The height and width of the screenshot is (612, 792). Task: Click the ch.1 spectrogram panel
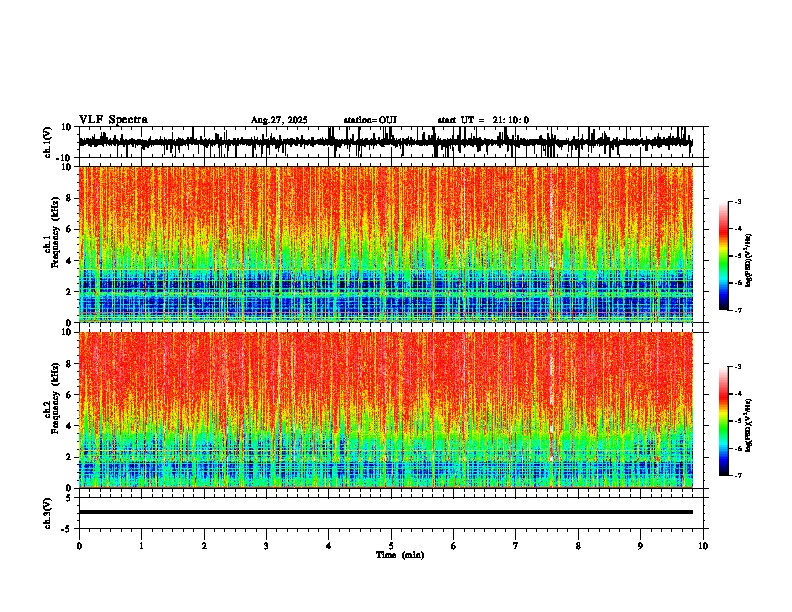385,244
